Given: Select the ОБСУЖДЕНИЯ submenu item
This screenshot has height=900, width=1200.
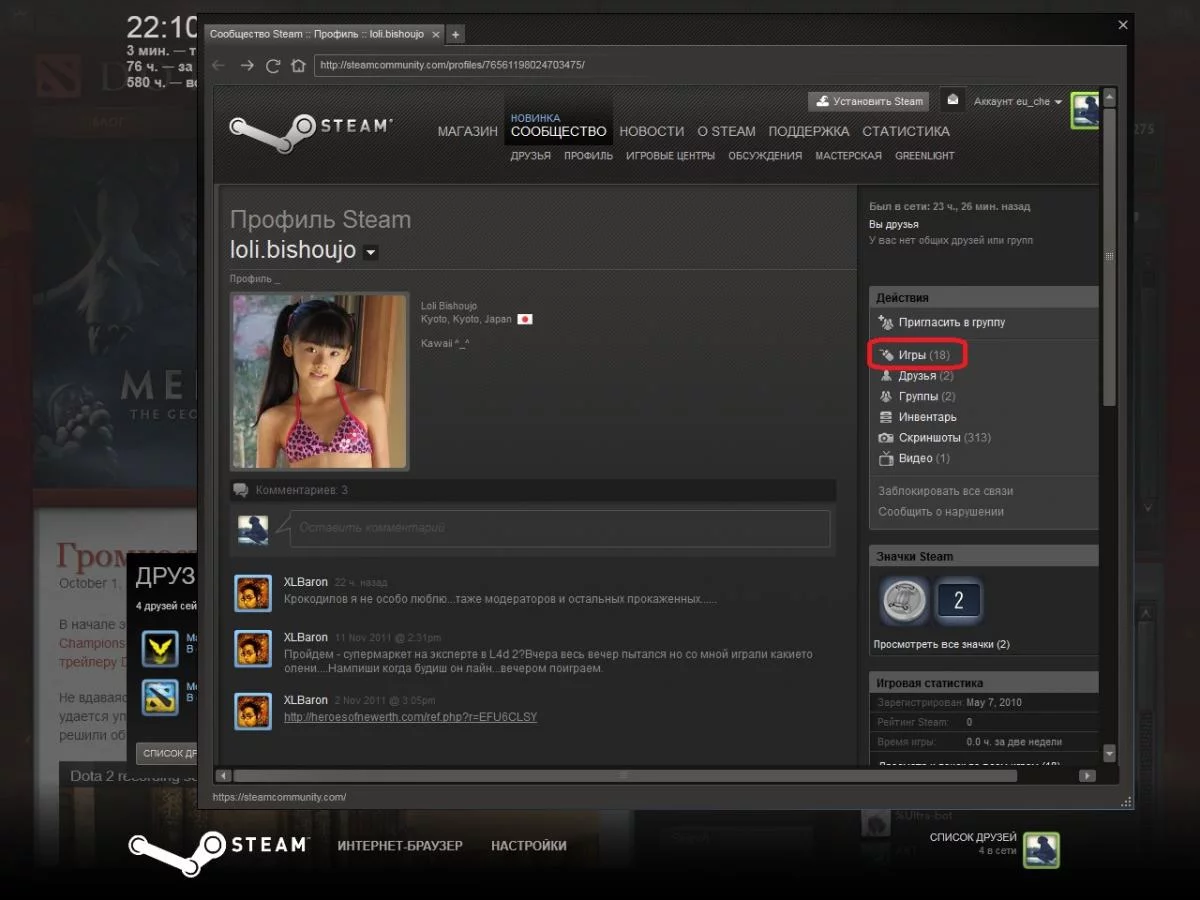Looking at the screenshot, I should (765, 156).
